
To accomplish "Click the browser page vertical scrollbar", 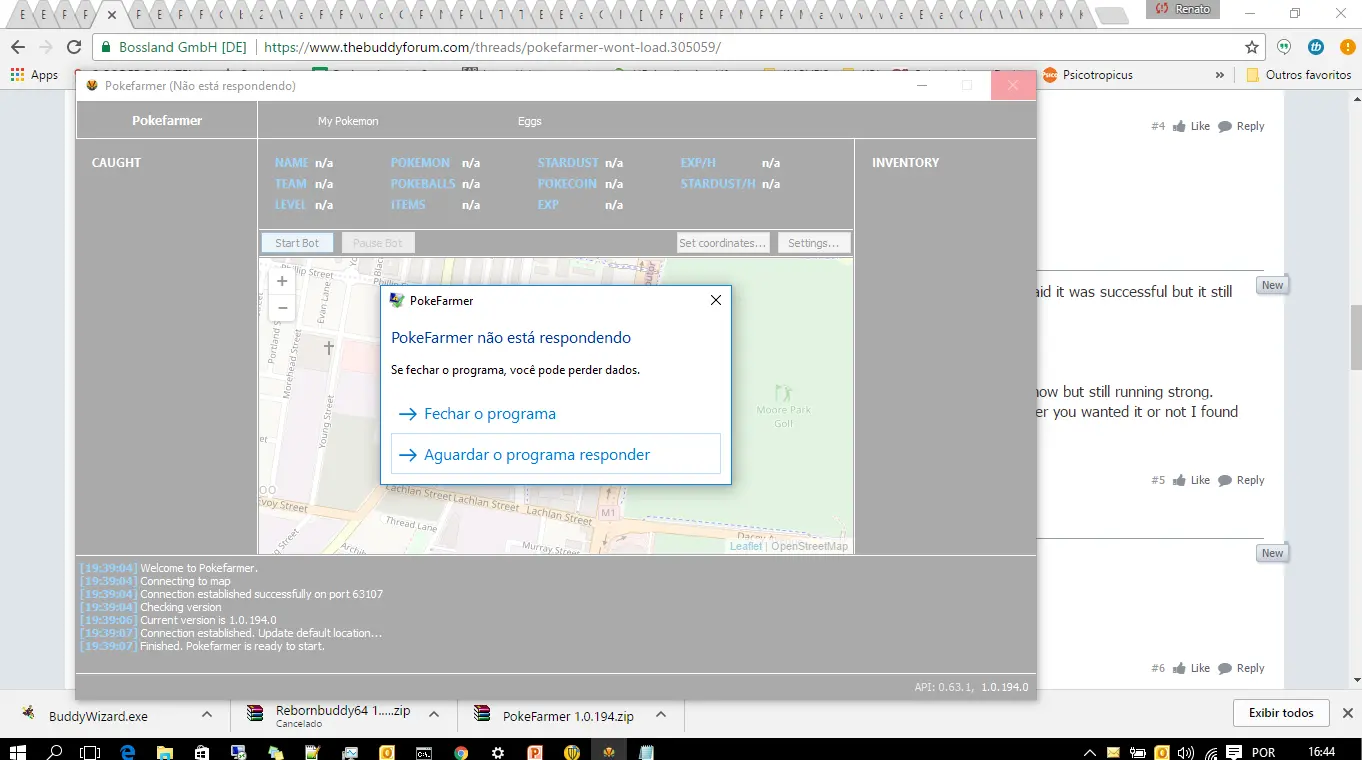I will click(1355, 337).
